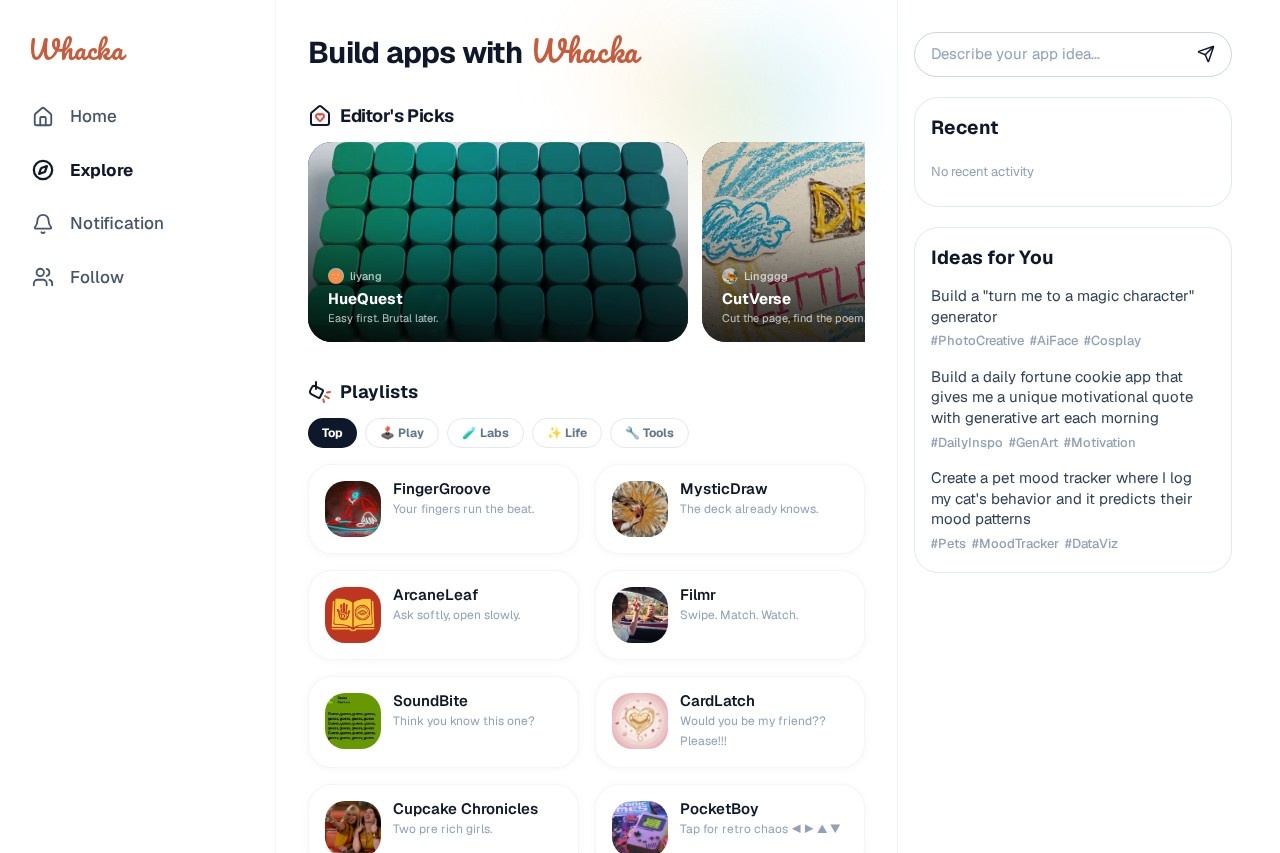Open Follow using people icon
The height and width of the screenshot is (853, 1280).
click(x=43, y=277)
